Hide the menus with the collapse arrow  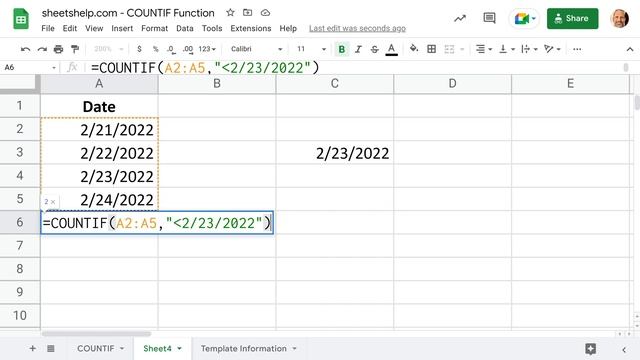pos(630,49)
